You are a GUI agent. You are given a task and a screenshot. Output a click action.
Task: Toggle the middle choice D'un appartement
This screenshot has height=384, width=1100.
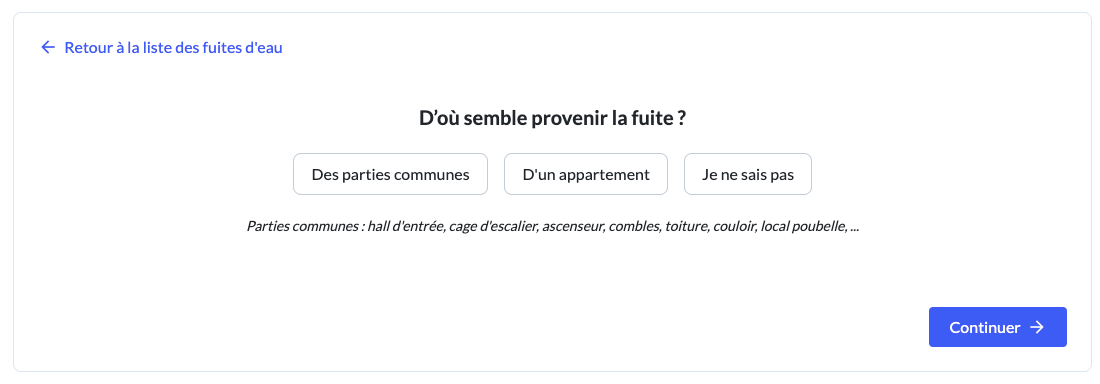pos(586,174)
